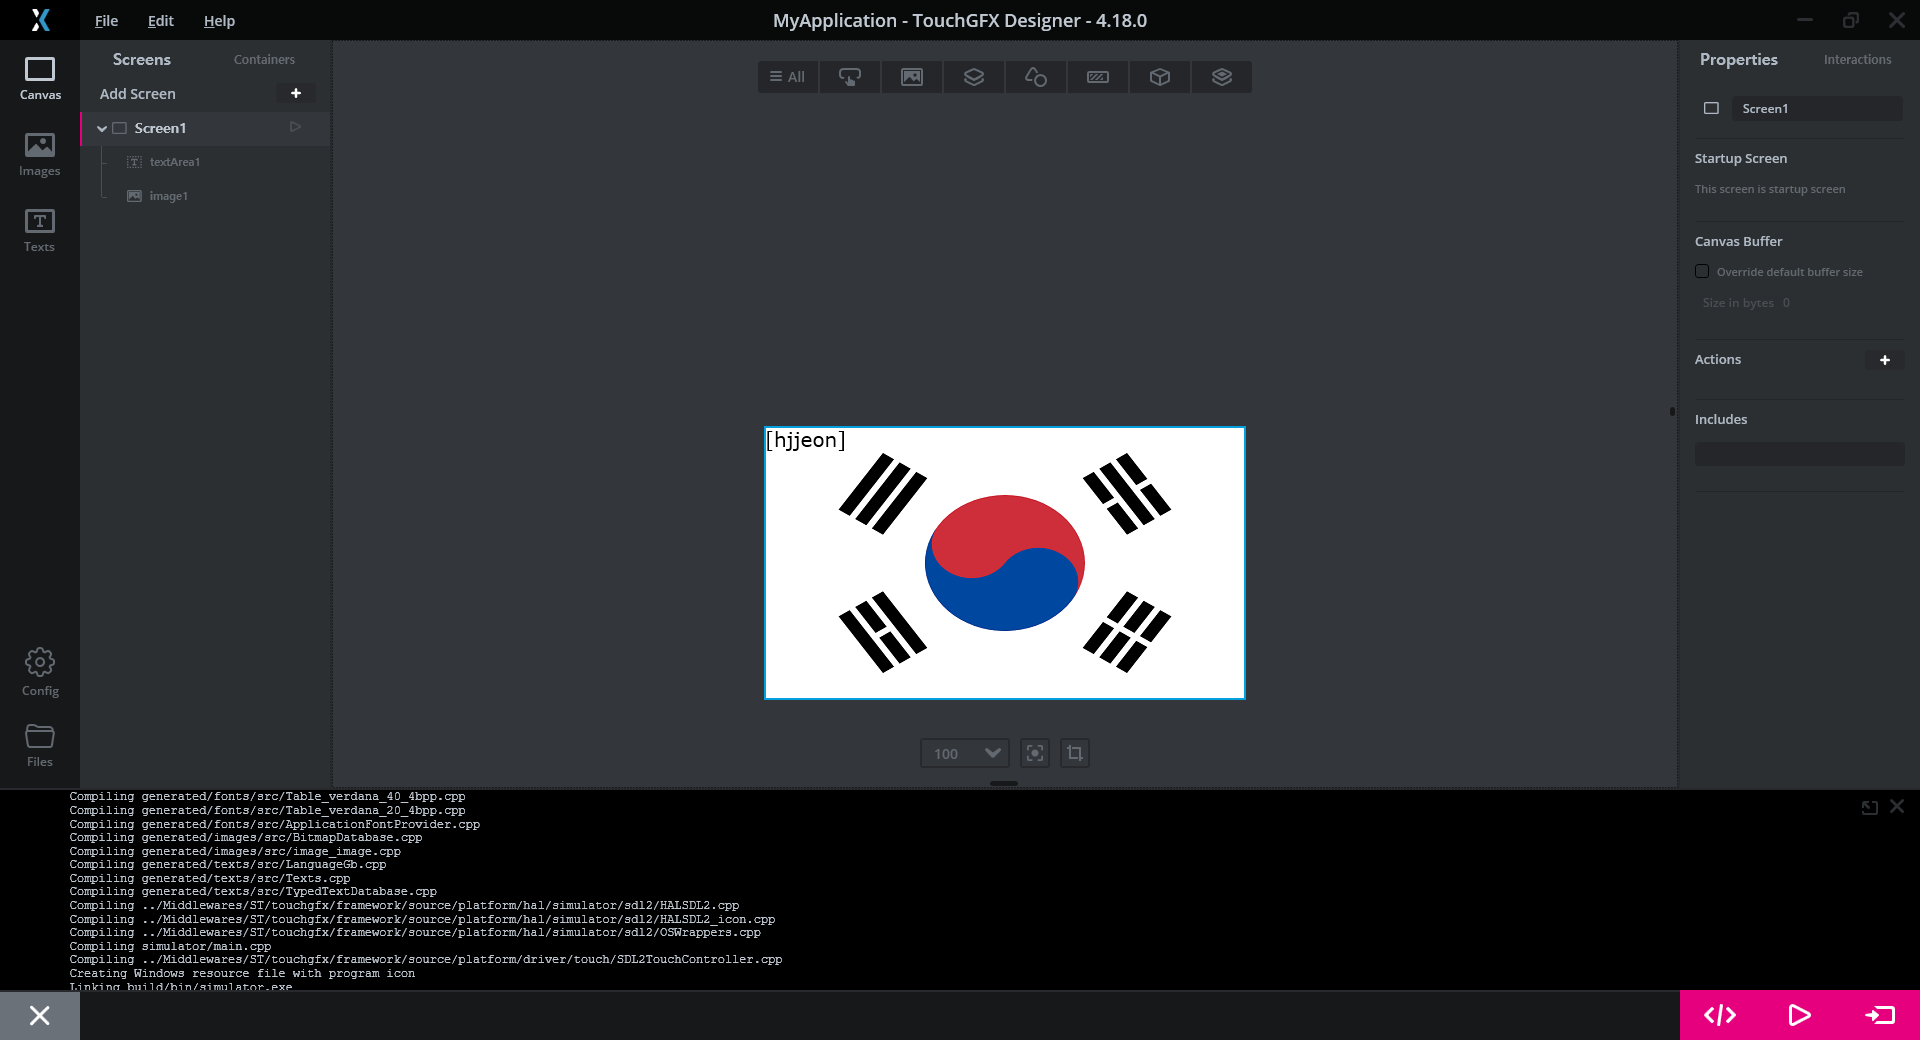The height and width of the screenshot is (1040, 1920).
Task: Open the Images view in sidebar
Action: 40,155
